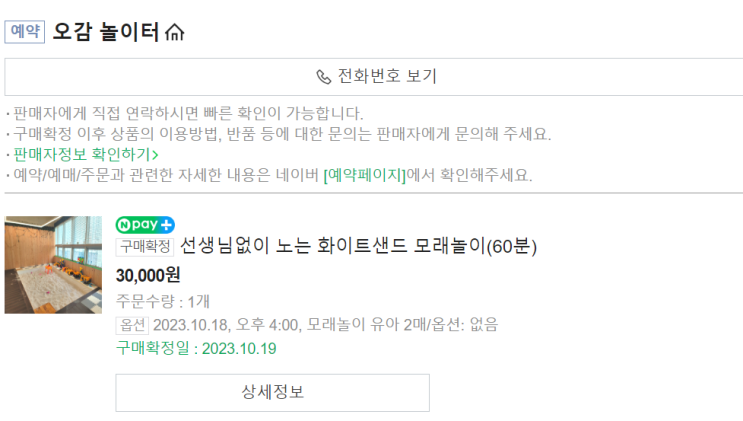Click the 2023.10.18 reservation option details
The width and height of the screenshot is (743, 421).
[325, 324]
